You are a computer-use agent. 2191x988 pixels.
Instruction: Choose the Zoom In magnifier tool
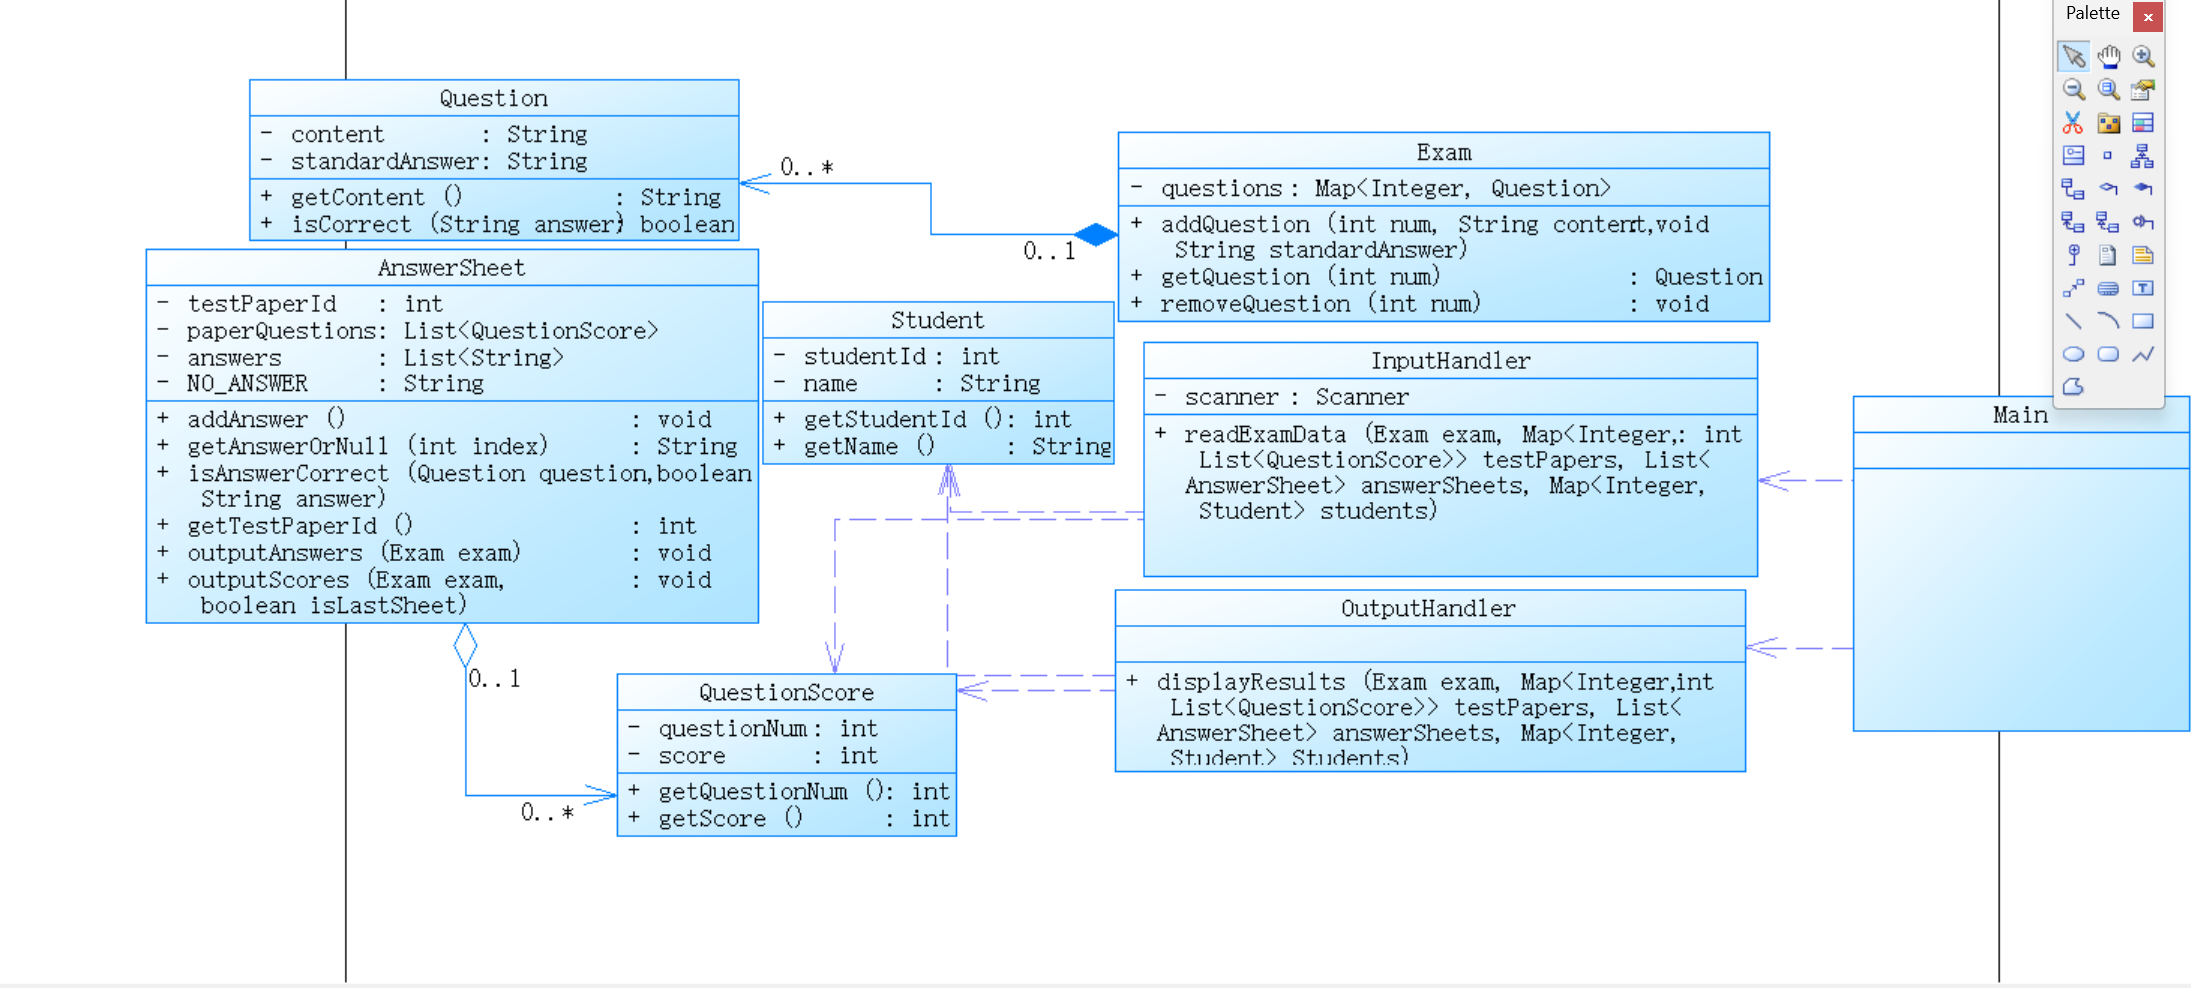2142,56
